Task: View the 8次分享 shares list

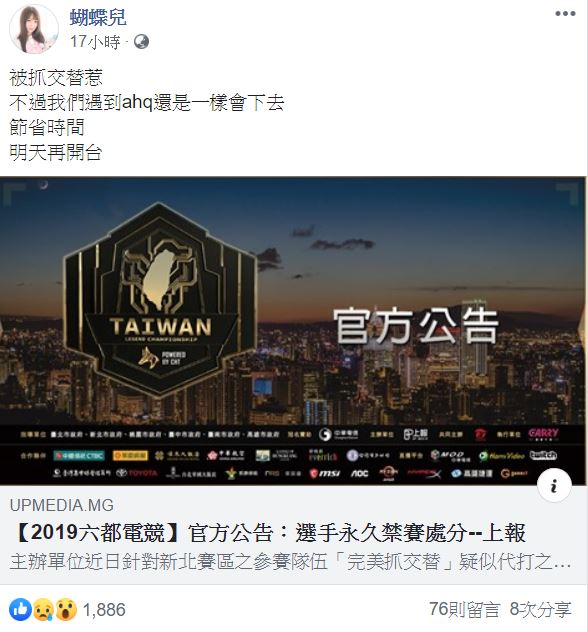Action: click(x=540, y=609)
